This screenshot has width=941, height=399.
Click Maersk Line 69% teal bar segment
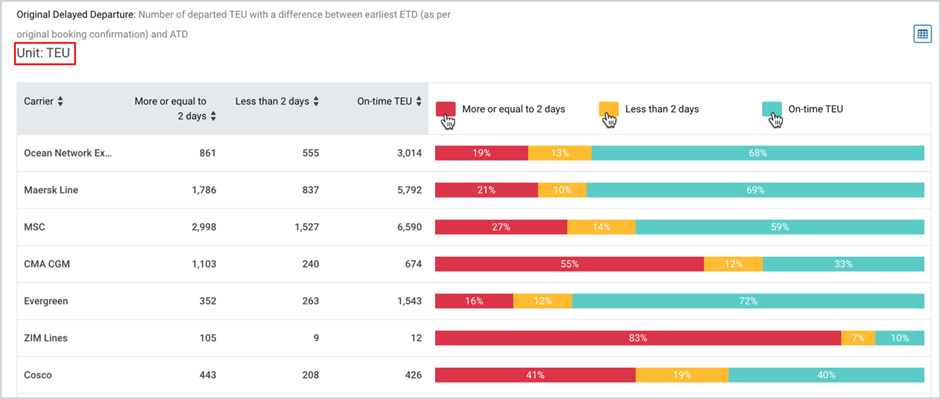click(x=756, y=190)
